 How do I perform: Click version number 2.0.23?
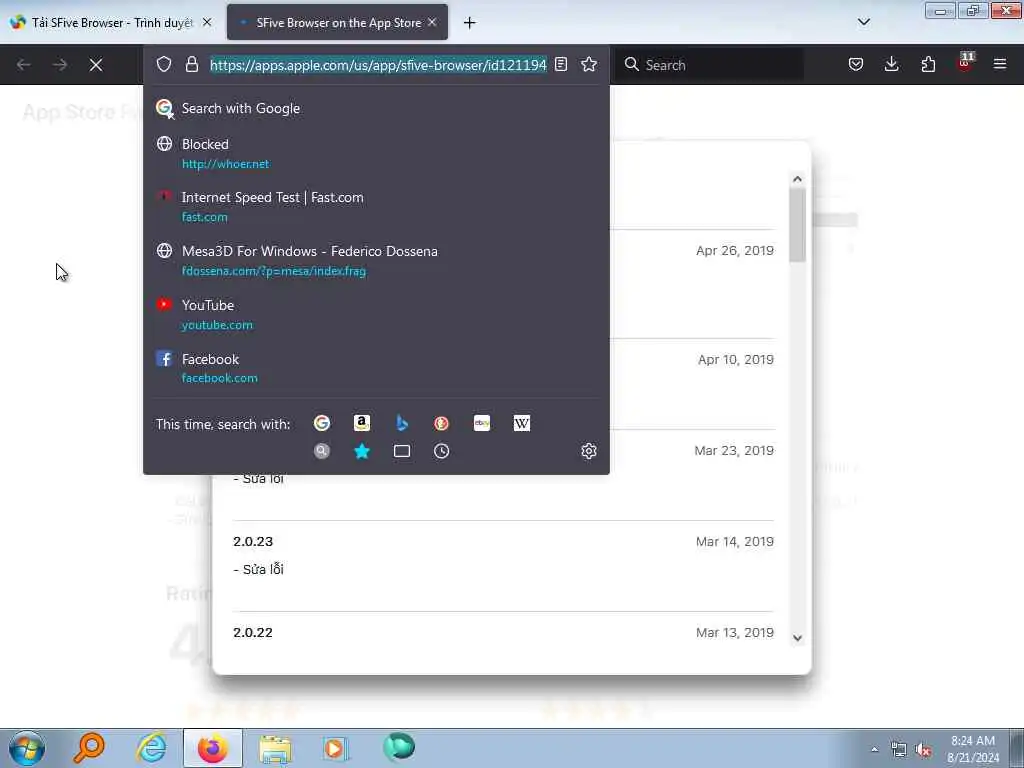coord(253,541)
